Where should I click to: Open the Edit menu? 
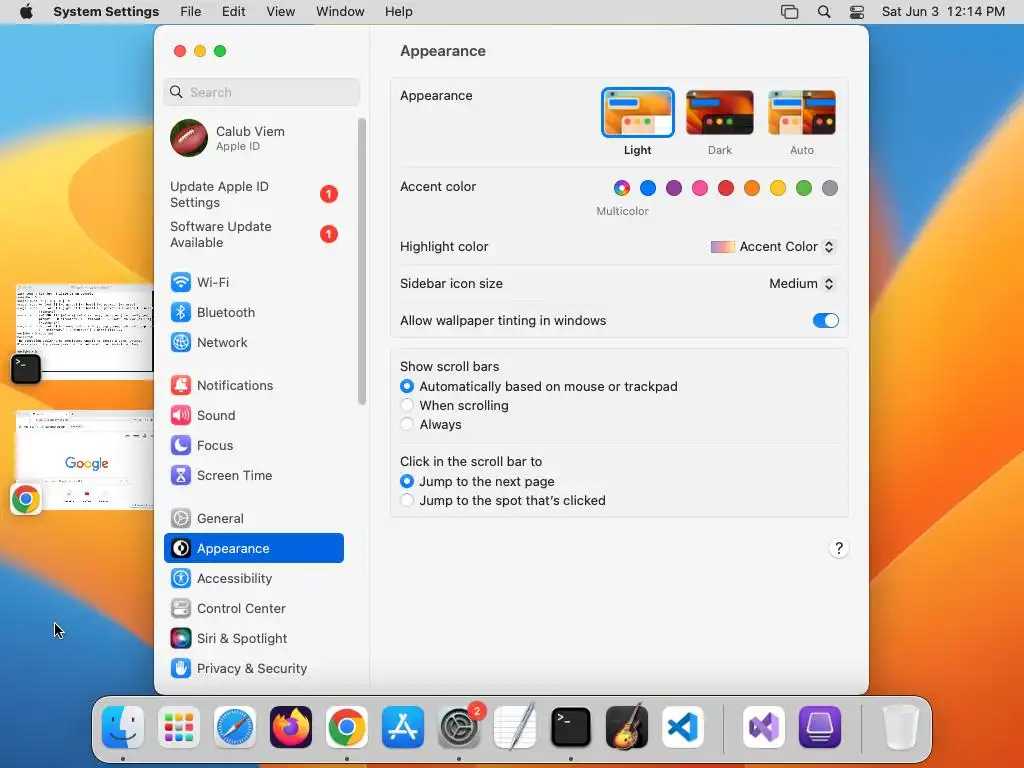[233, 12]
